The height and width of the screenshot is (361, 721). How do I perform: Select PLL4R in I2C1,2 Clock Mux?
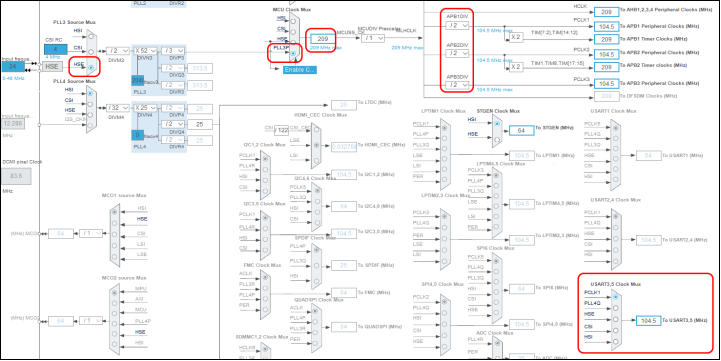point(265,169)
